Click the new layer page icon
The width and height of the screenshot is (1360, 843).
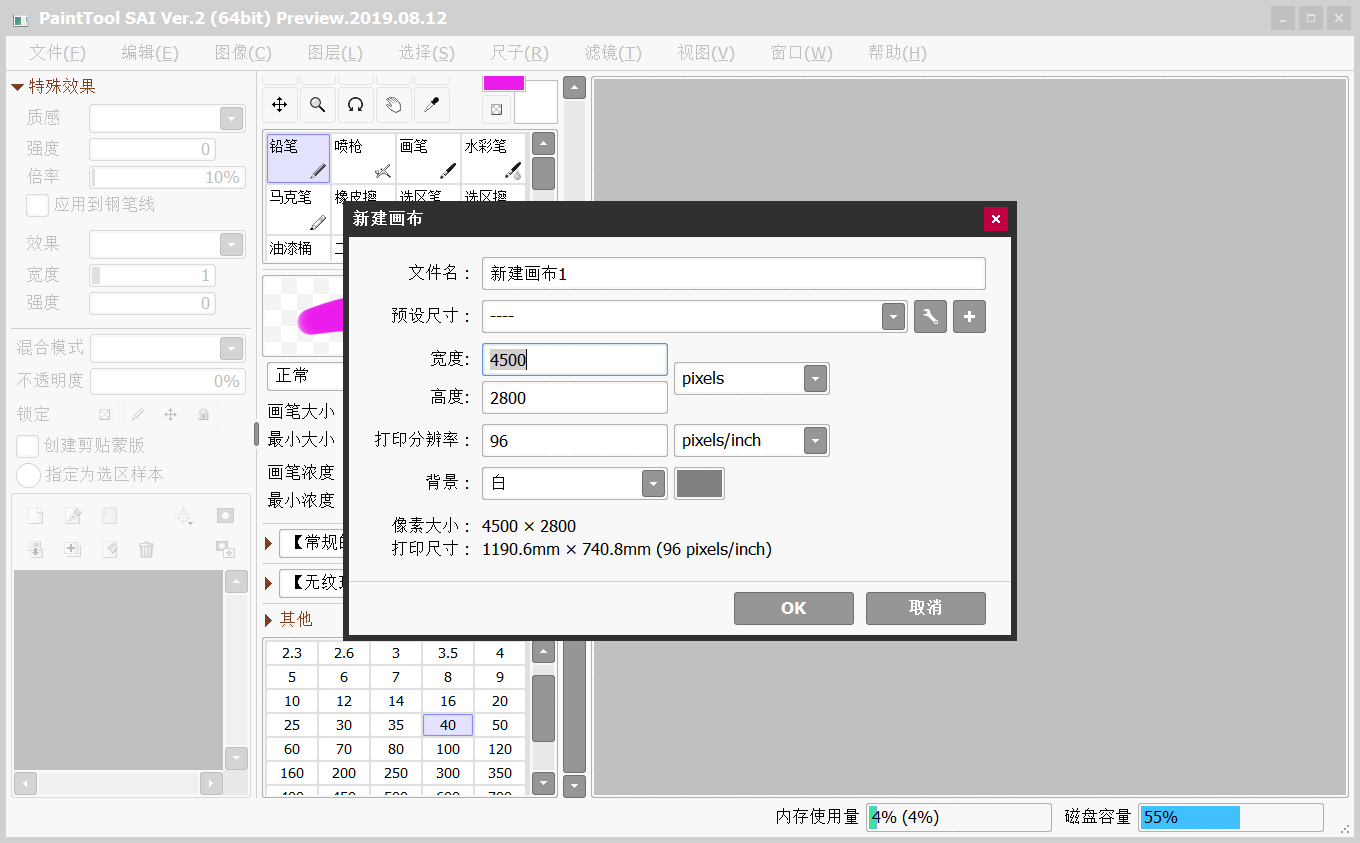pyautogui.click(x=35, y=516)
